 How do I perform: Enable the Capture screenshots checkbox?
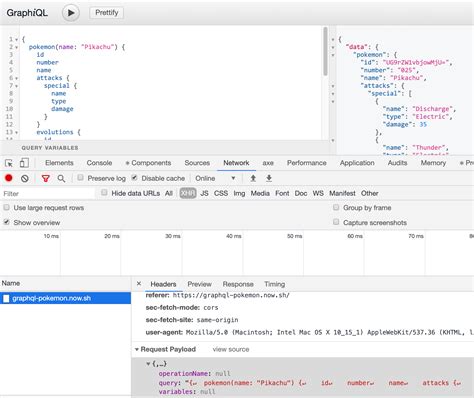tap(336, 222)
